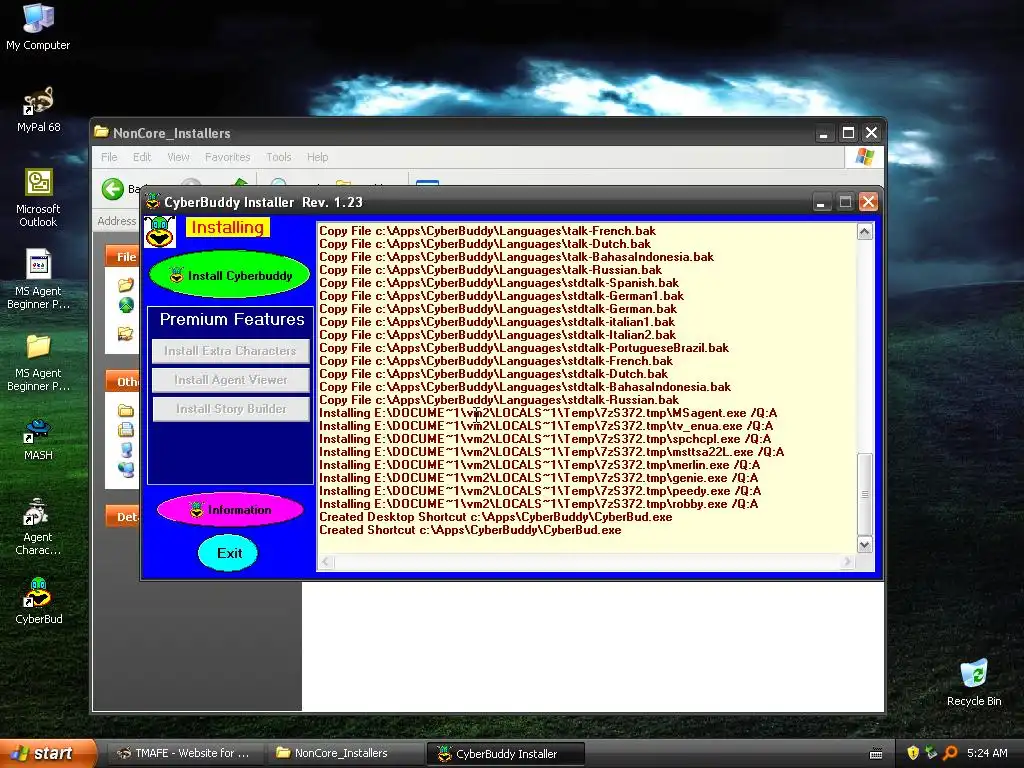Open the pink Information button

[230, 509]
